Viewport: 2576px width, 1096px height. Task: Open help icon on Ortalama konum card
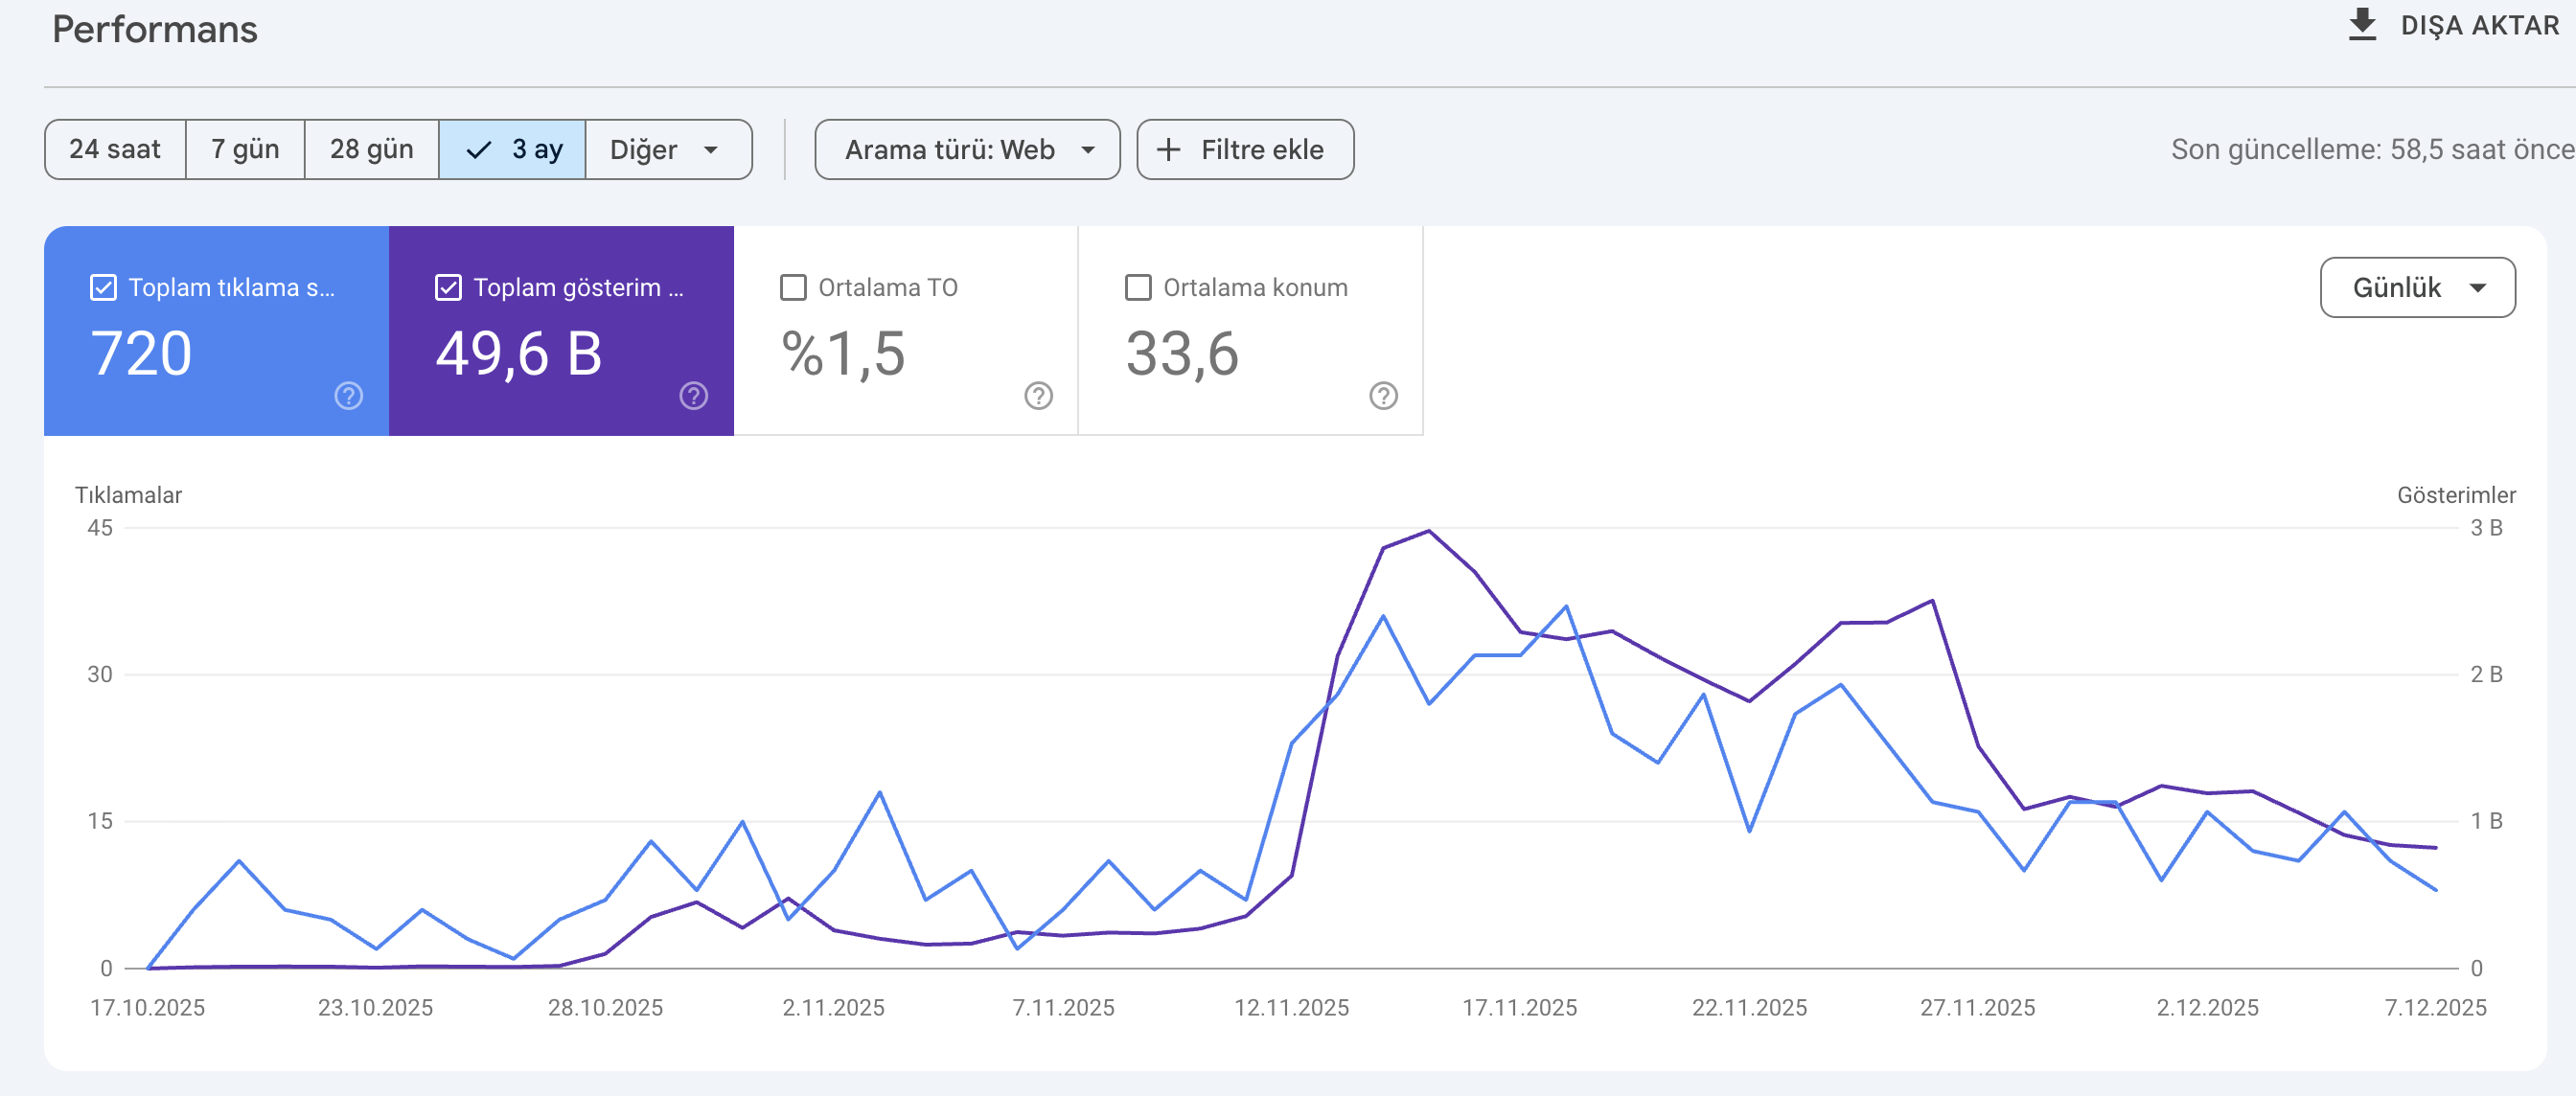pos(1383,396)
